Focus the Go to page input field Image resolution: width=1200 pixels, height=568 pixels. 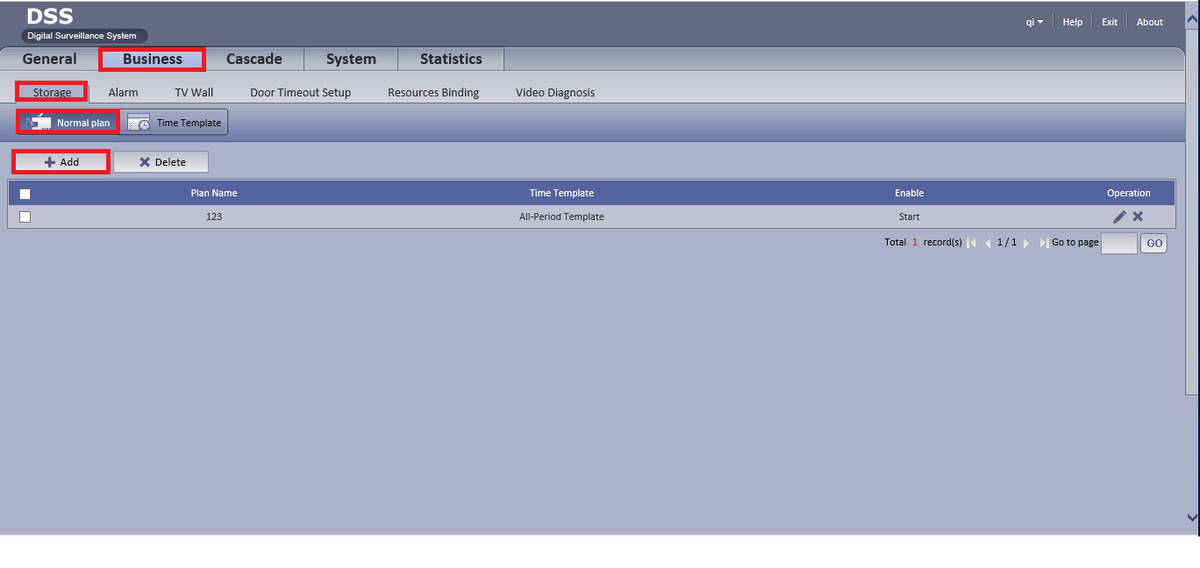click(1119, 243)
